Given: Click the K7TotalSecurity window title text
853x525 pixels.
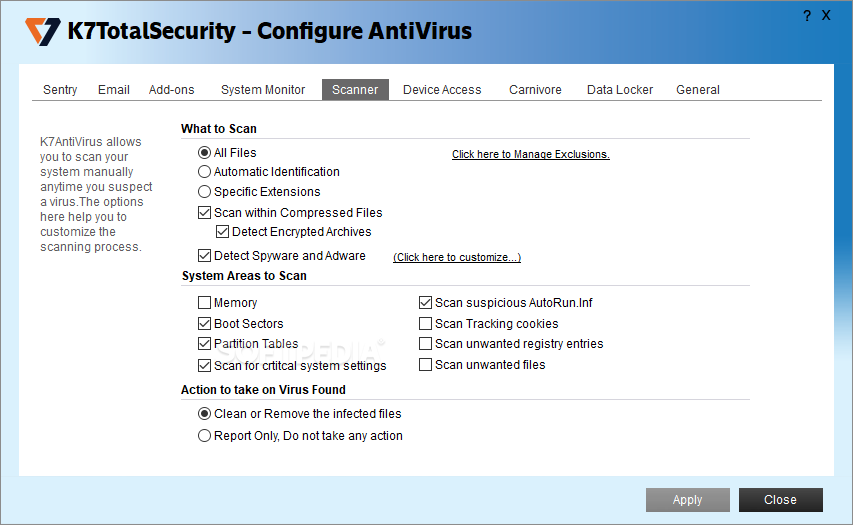Looking at the screenshot, I should coord(269,31).
